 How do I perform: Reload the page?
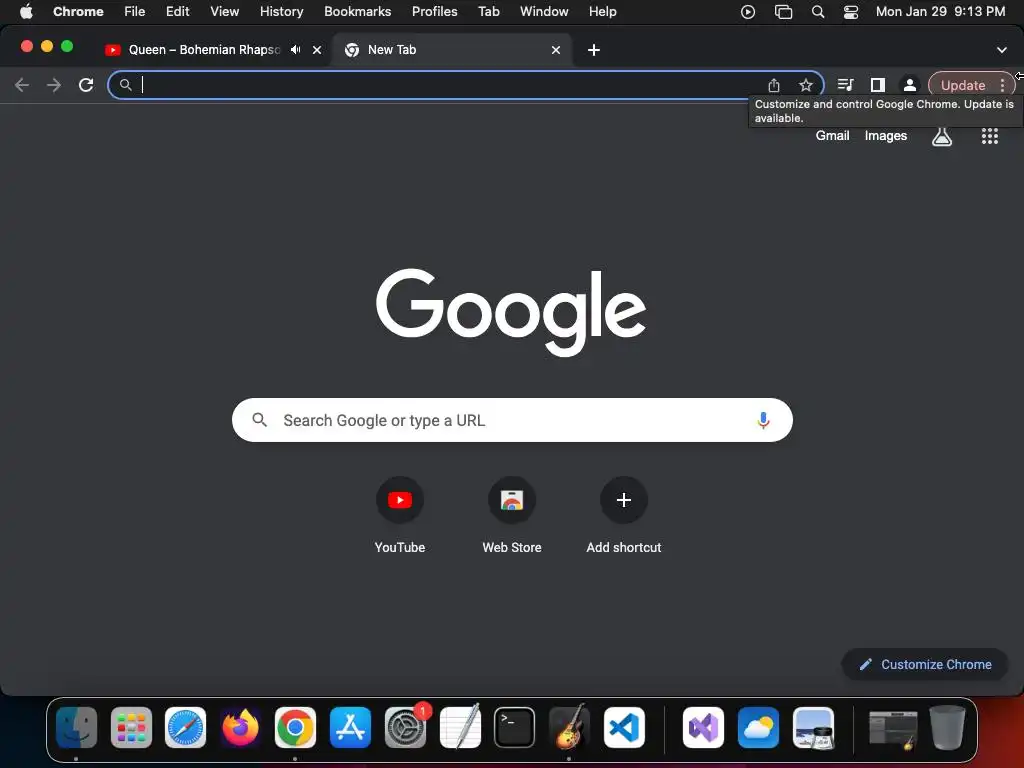click(86, 85)
